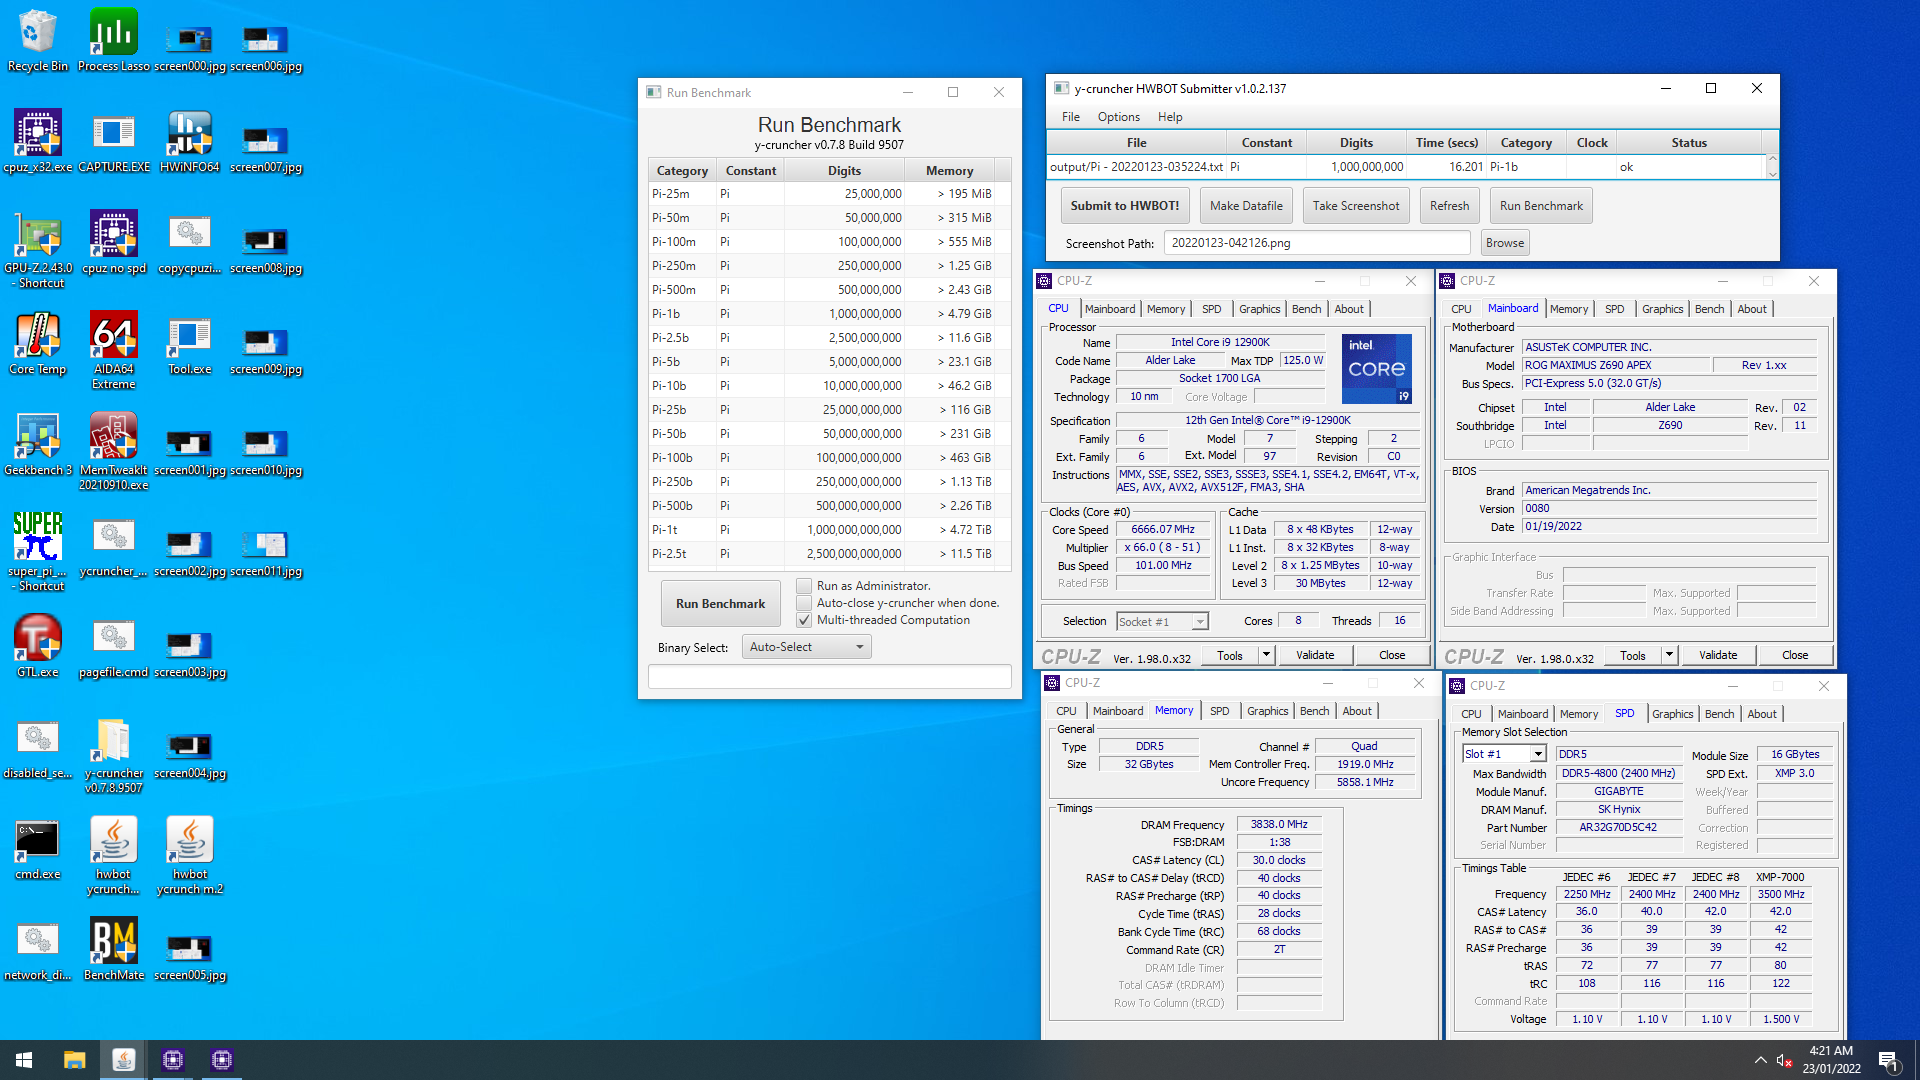
Task: Select Graphics tab in Mainboard CPU-Z window
Action: [1662, 309]
